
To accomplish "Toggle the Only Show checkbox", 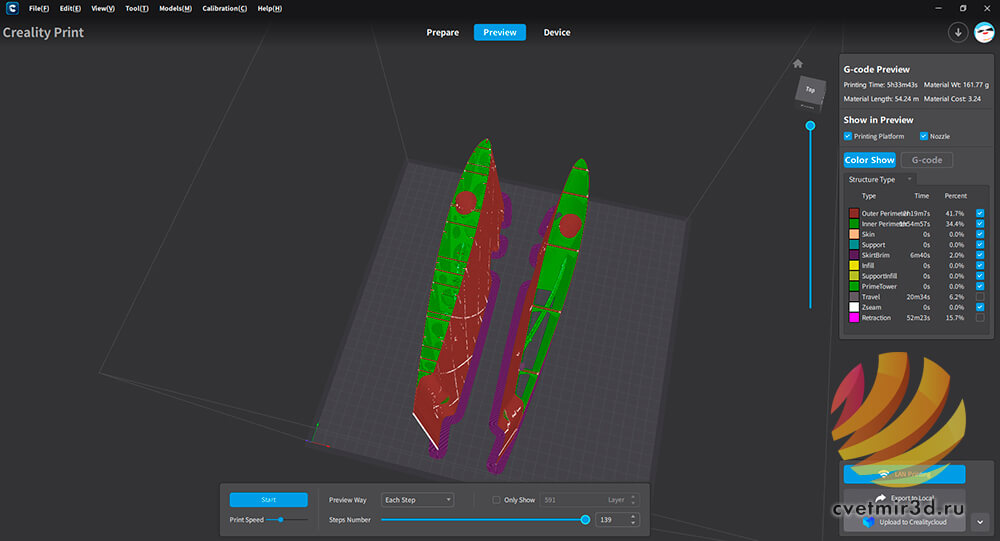I will pyautogui.click(x=496, y=500).
